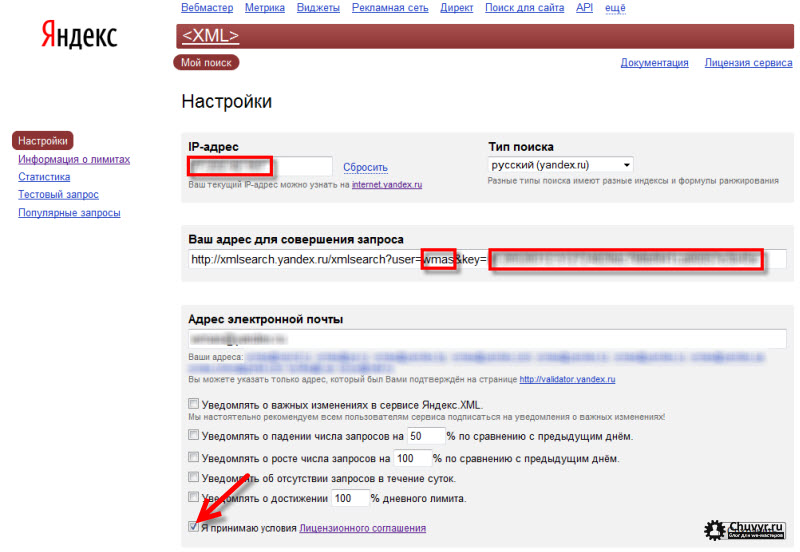800x552 pixels.
Task: Open Информация о лимитах page
Action: pos(74,159)
